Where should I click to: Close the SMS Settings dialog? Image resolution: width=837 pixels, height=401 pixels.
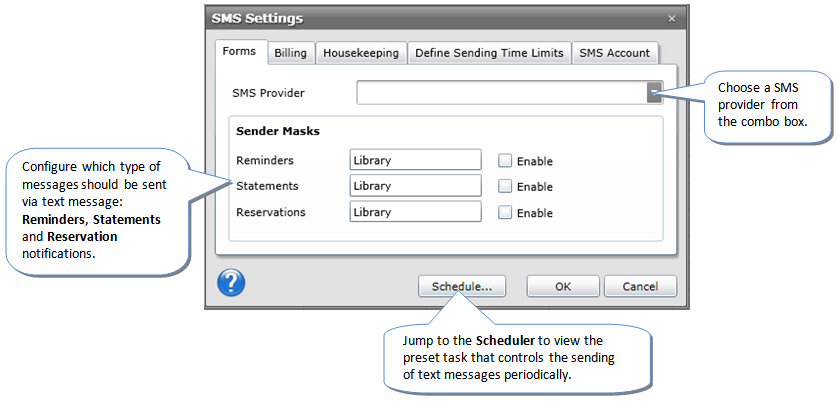671,18
